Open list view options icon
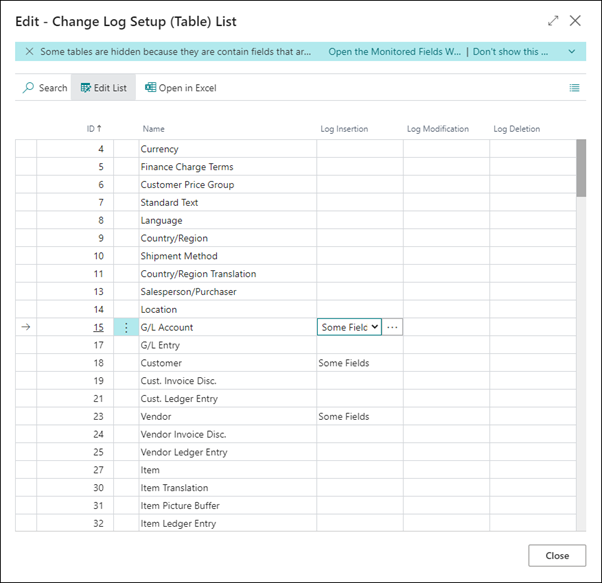 pos(574,88)
